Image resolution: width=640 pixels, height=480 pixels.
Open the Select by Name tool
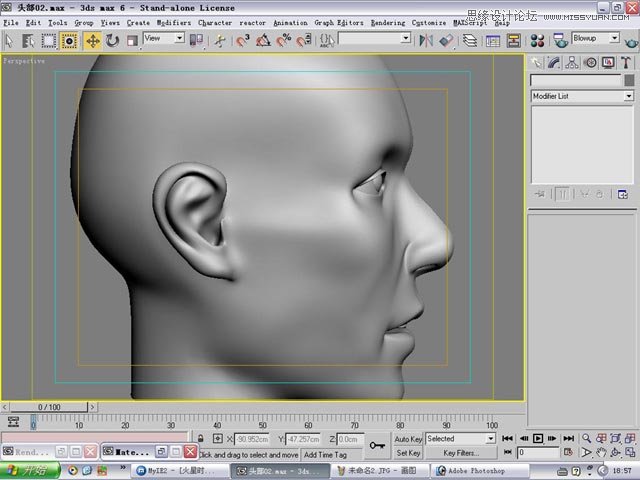tap(28, 41)
